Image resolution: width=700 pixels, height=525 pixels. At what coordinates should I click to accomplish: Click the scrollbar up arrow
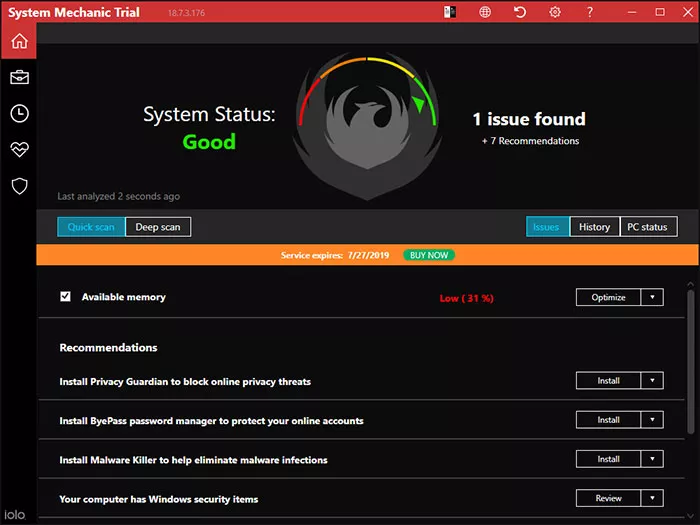point(691,284)
